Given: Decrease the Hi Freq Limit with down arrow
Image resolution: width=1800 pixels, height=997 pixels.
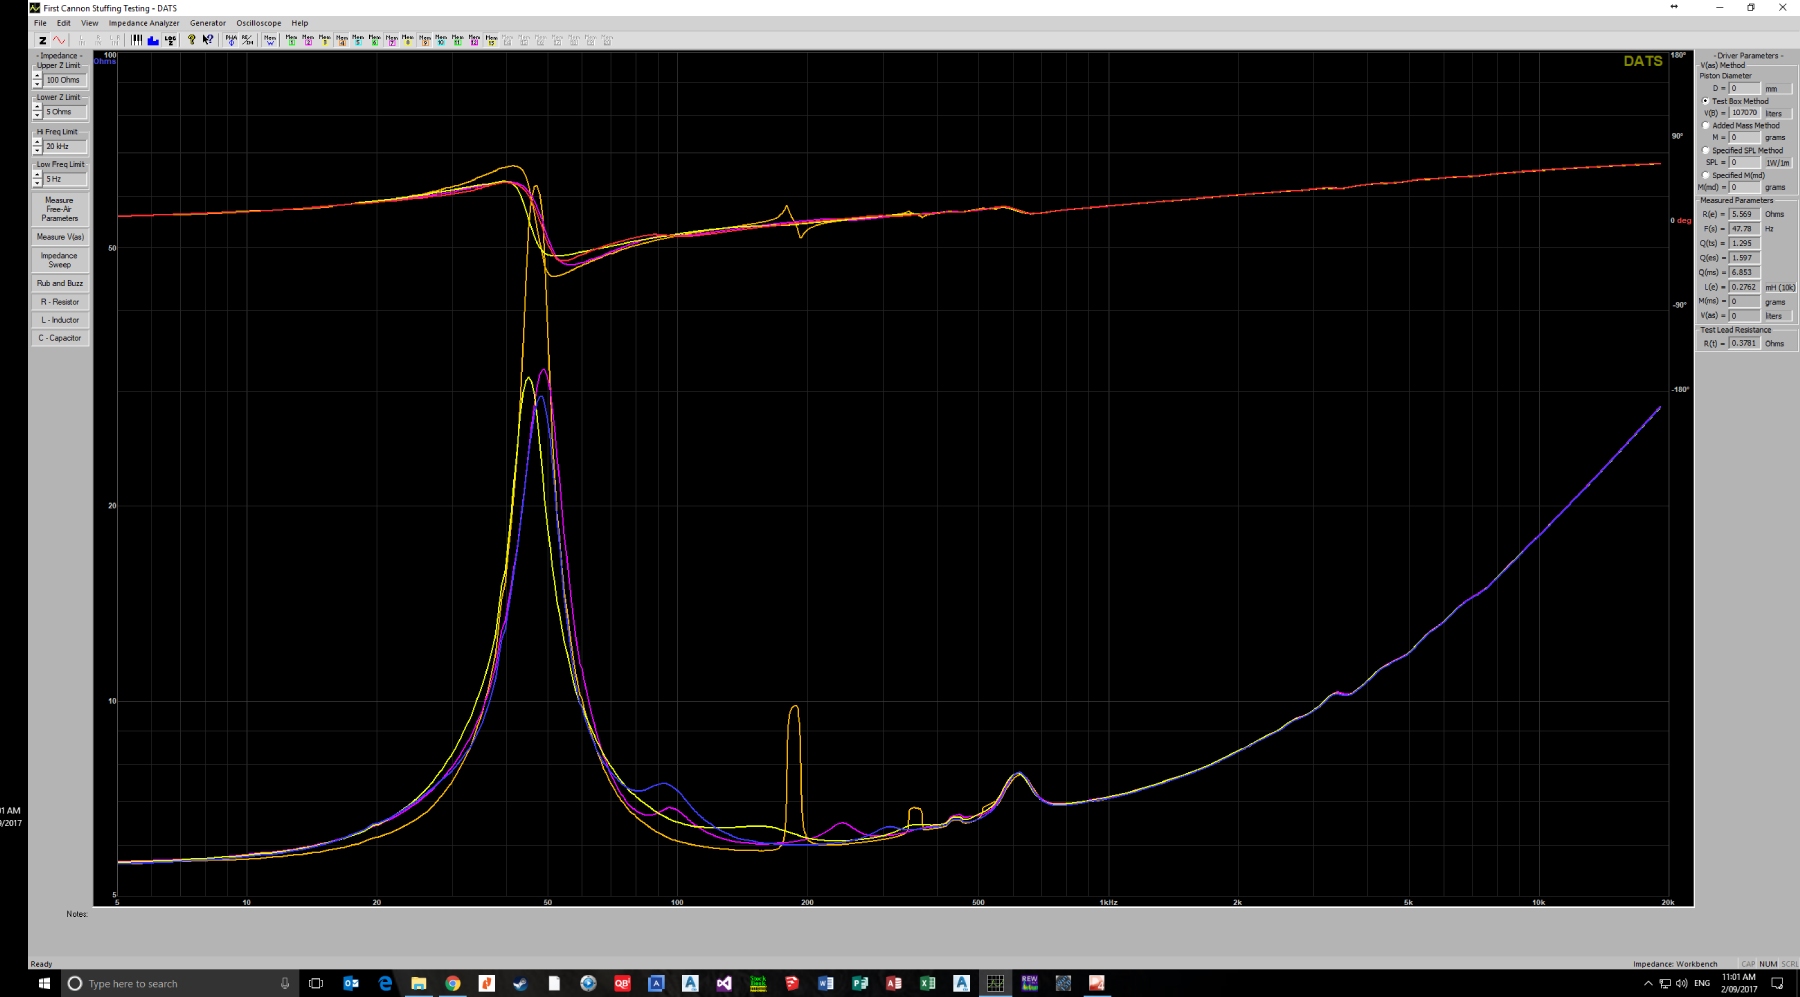Looking at the screenshot, I should coord(37,150).
